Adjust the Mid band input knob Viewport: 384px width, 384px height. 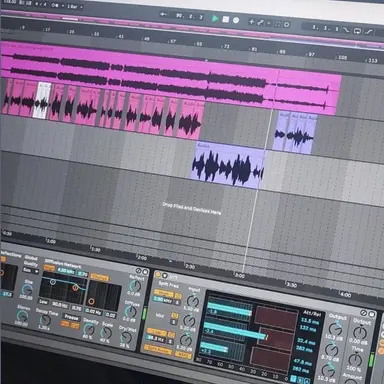tap(189, 321)
